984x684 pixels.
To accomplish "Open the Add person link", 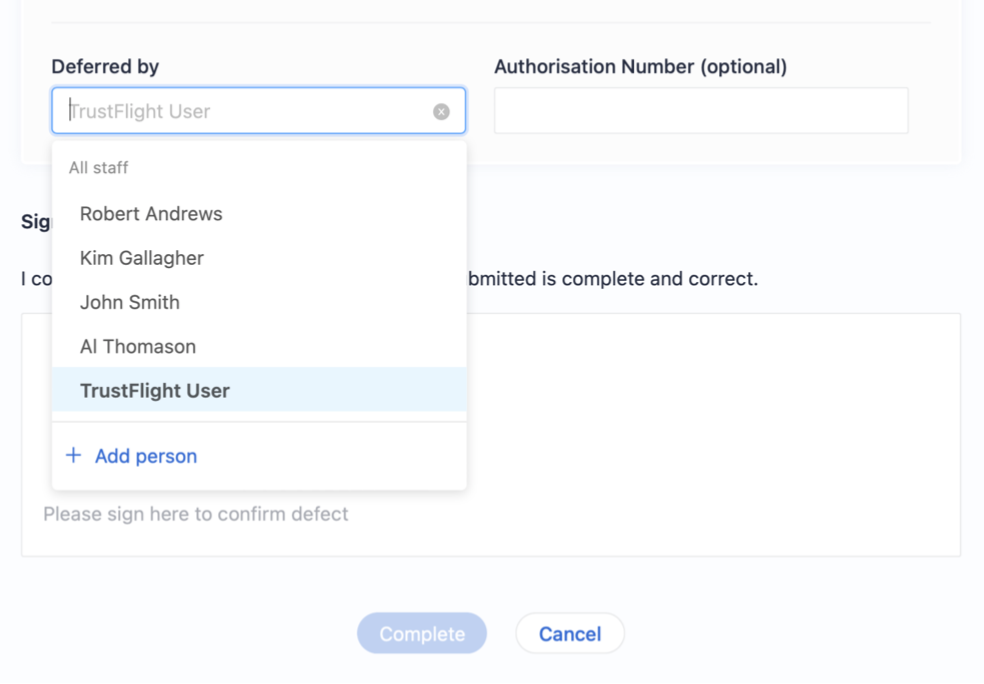I will [x=146, y=456].
